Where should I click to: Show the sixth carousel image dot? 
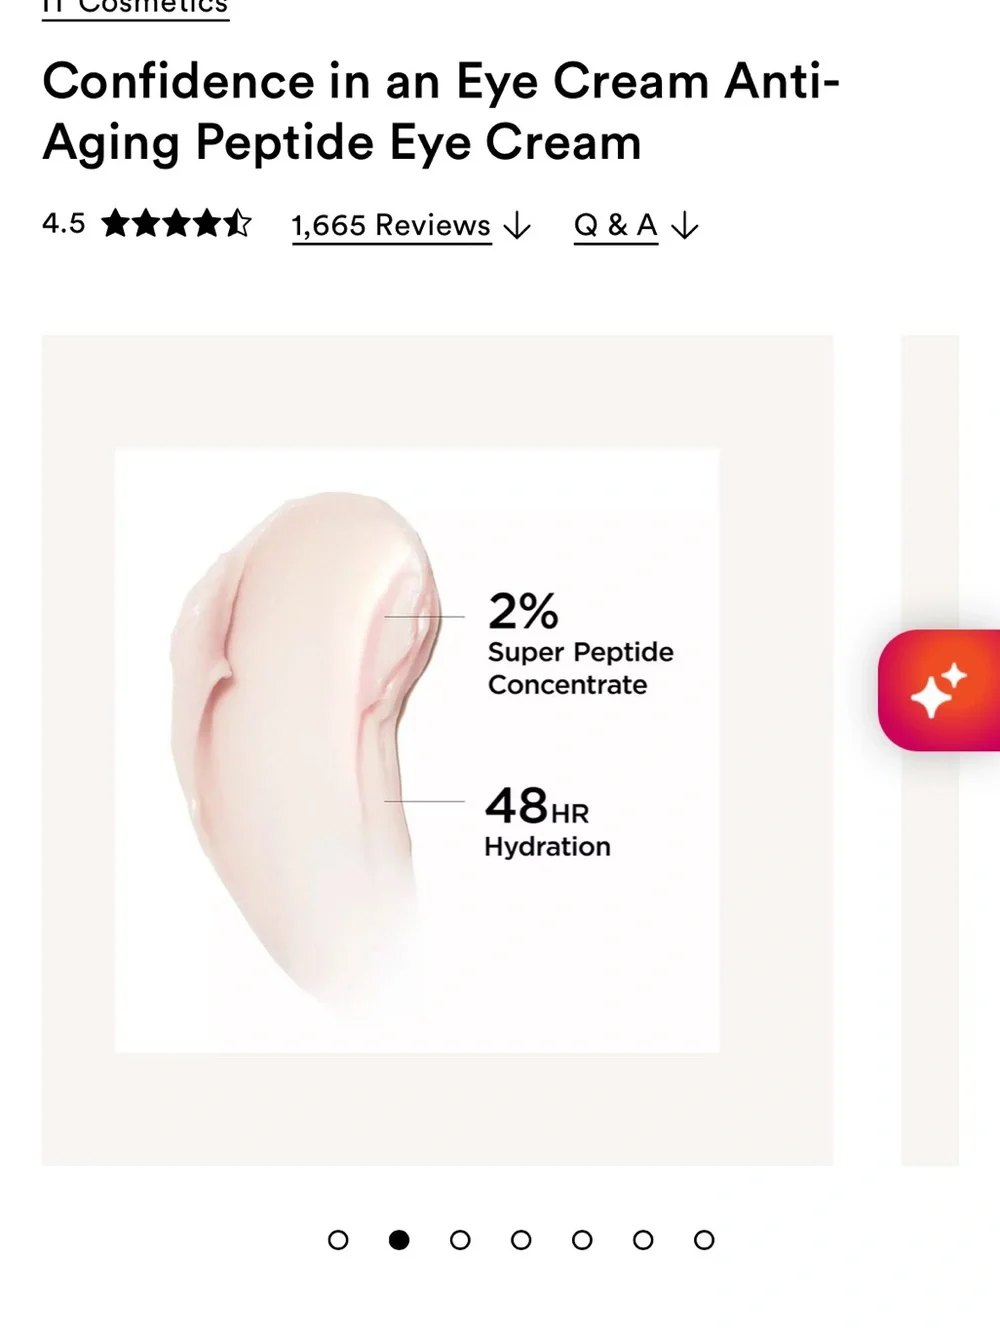pos(643,1240)
